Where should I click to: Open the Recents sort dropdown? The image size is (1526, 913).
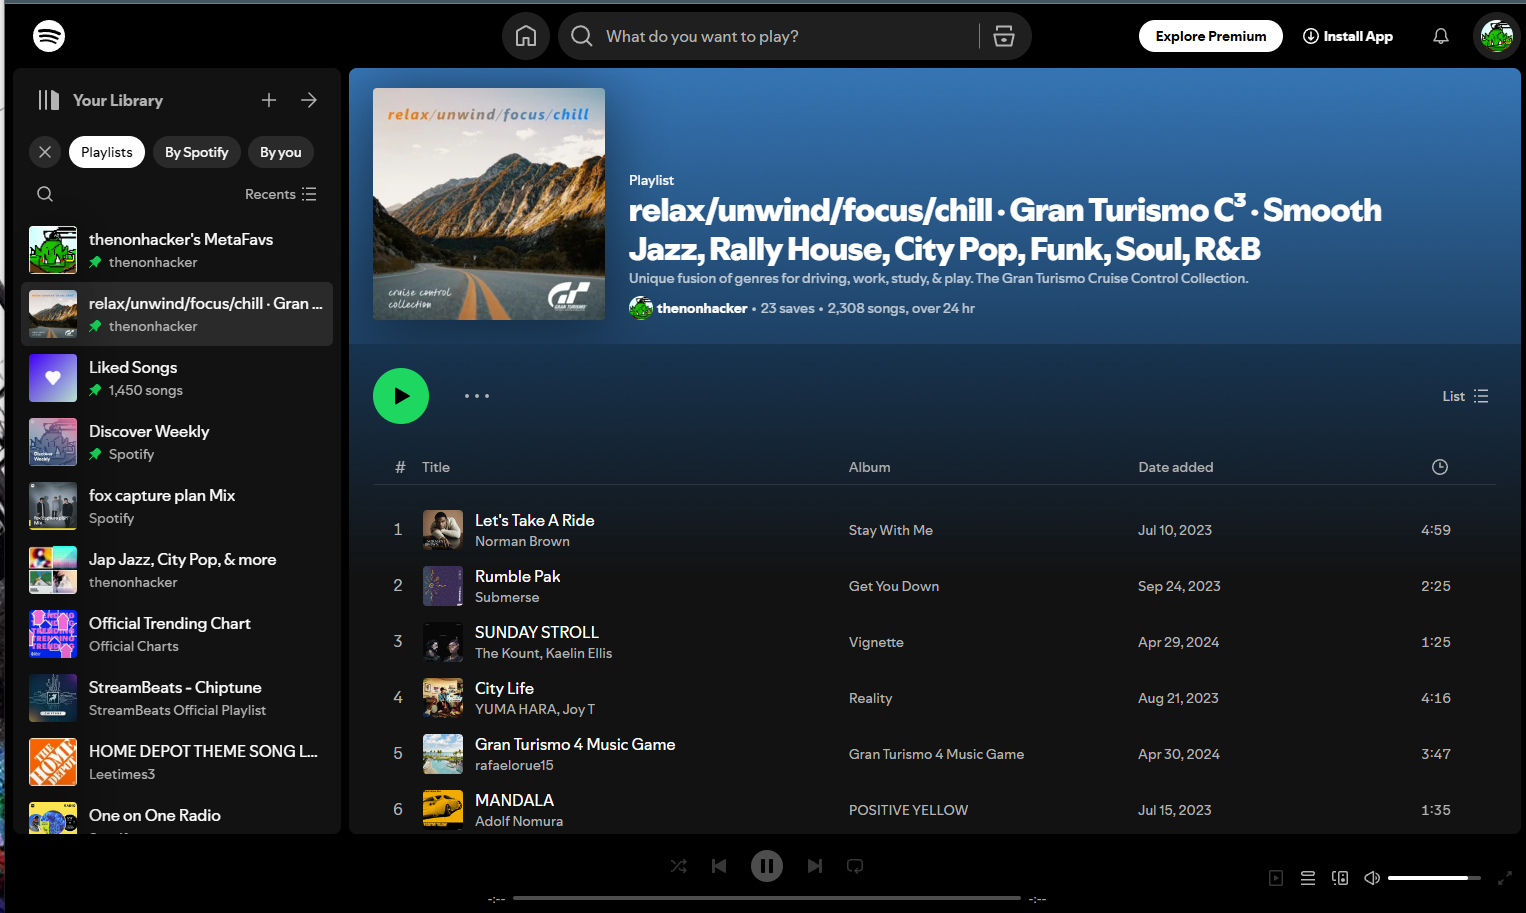point(281,194)
